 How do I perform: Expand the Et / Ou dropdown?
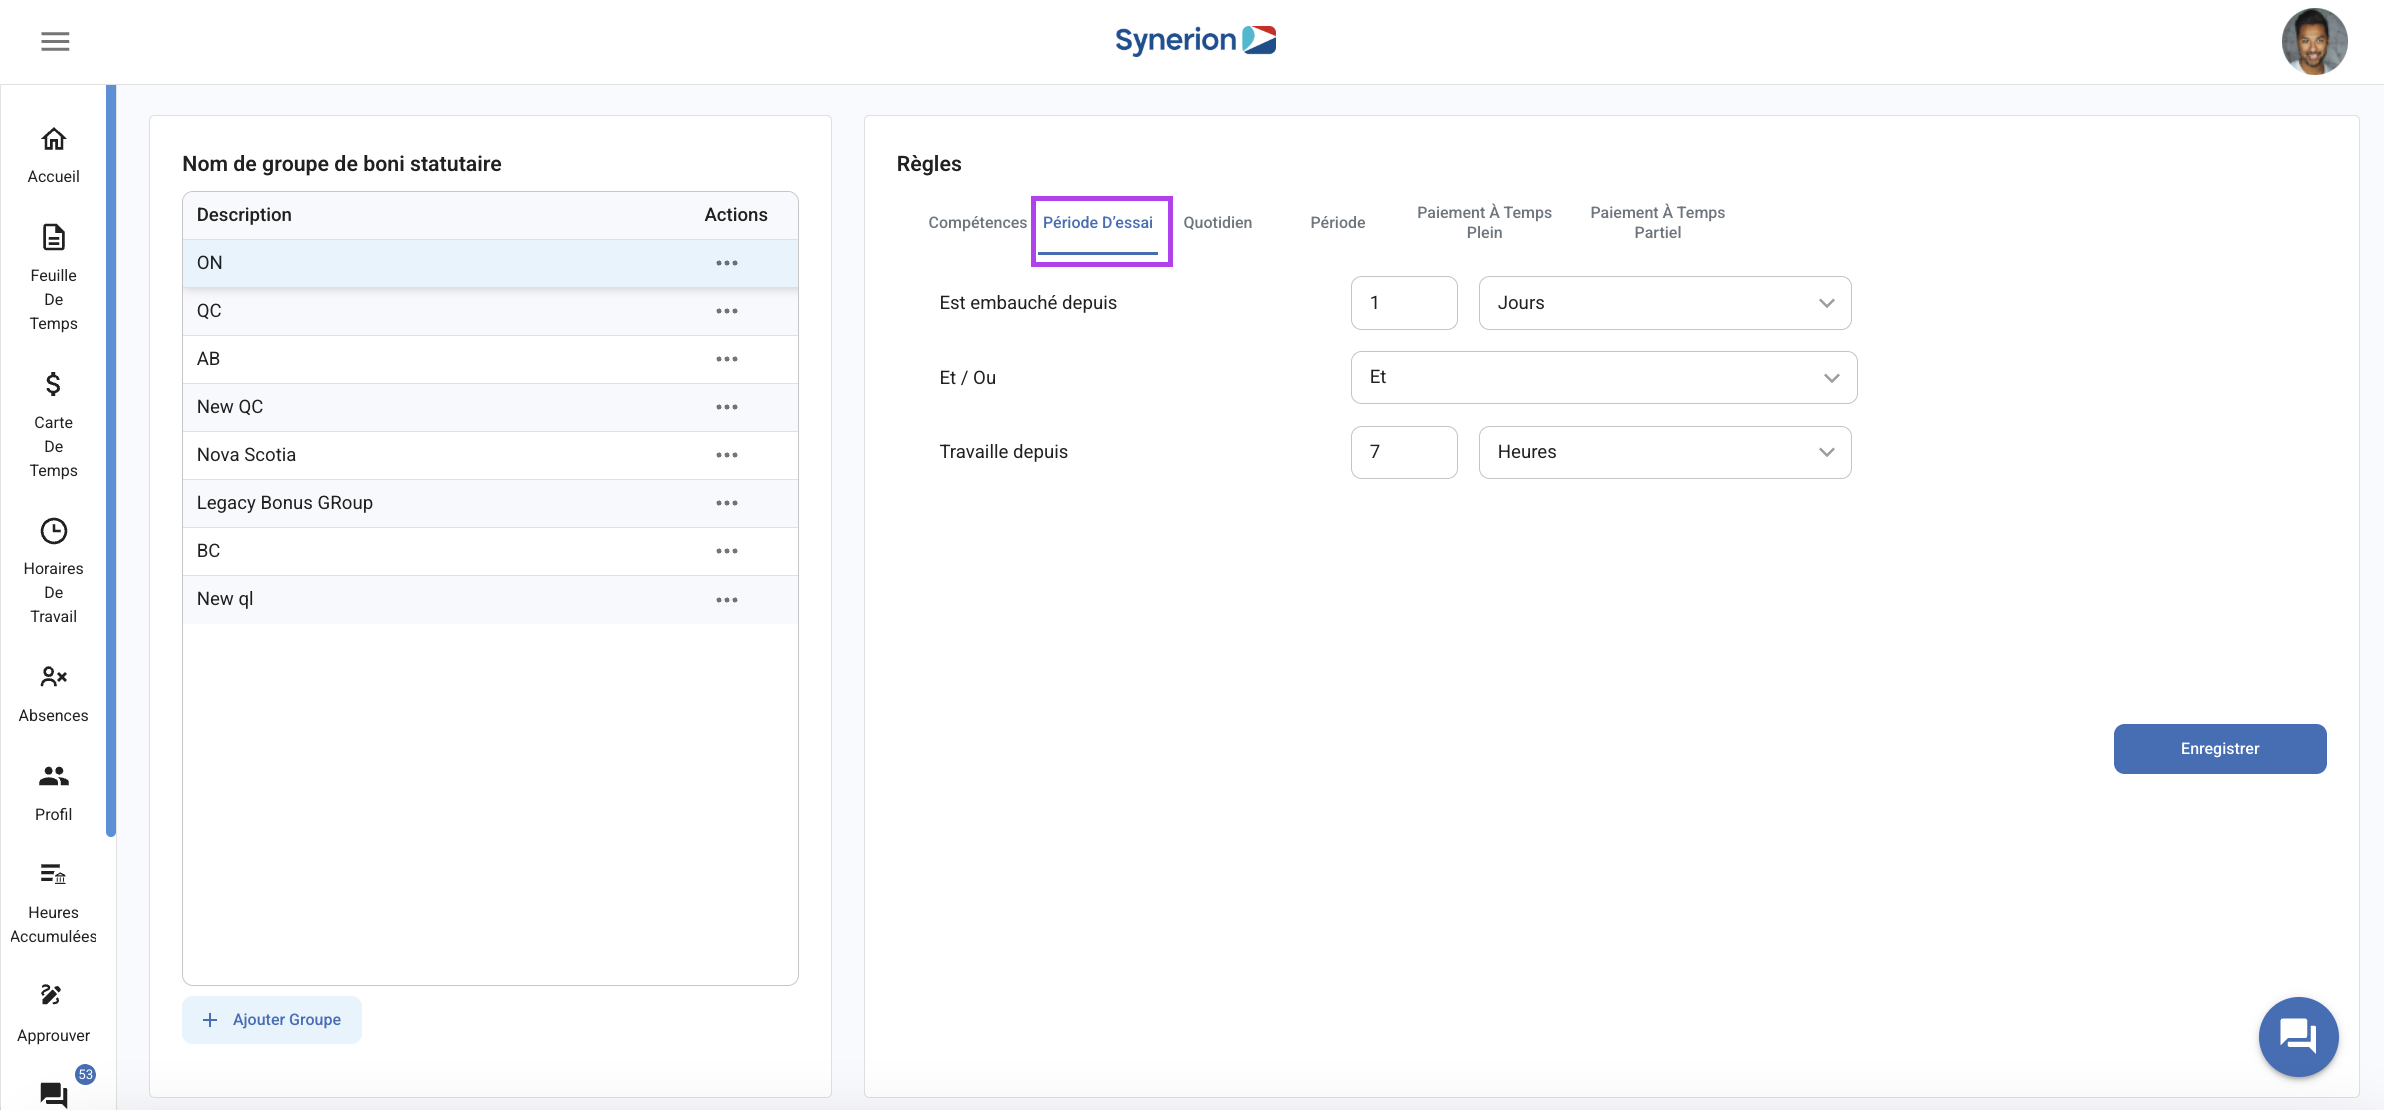click(1603, 378)
